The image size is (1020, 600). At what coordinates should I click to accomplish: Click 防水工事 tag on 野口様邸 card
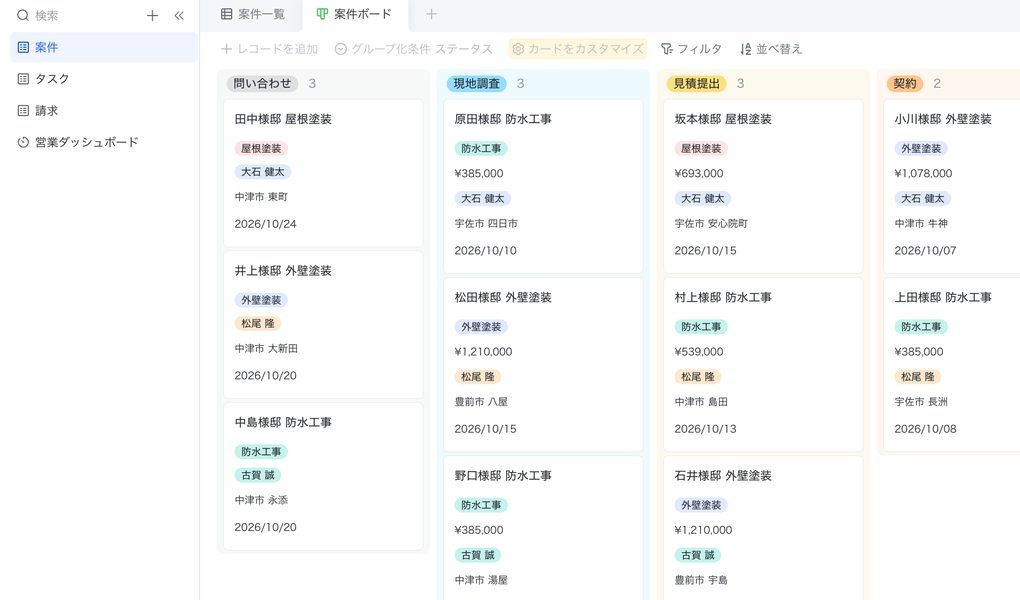481,505
